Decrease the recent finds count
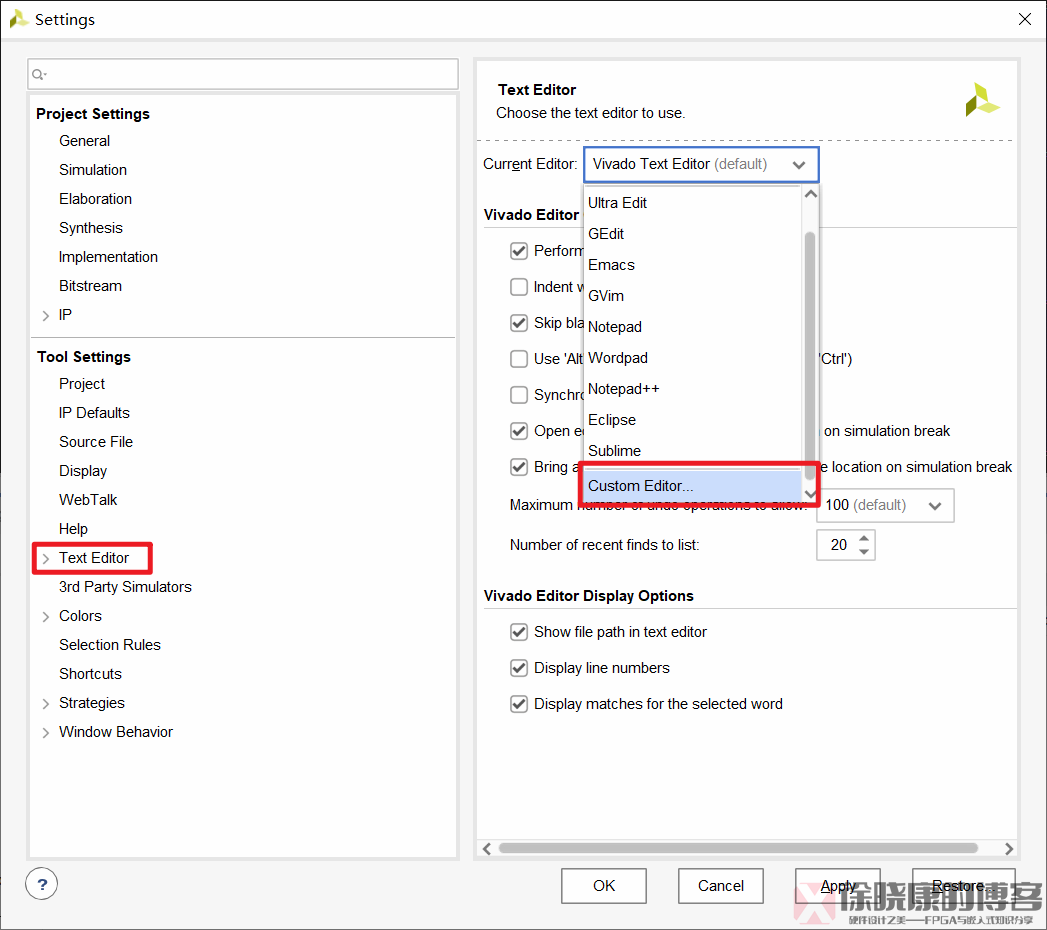The image size is (1047, 930). tap(864, 552)
